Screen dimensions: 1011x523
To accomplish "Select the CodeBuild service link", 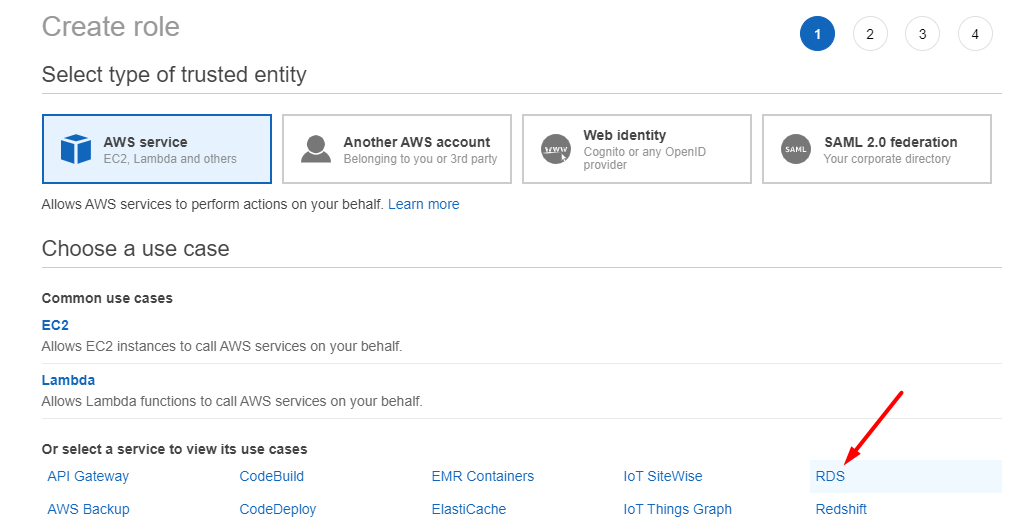I will coord(271,476).
